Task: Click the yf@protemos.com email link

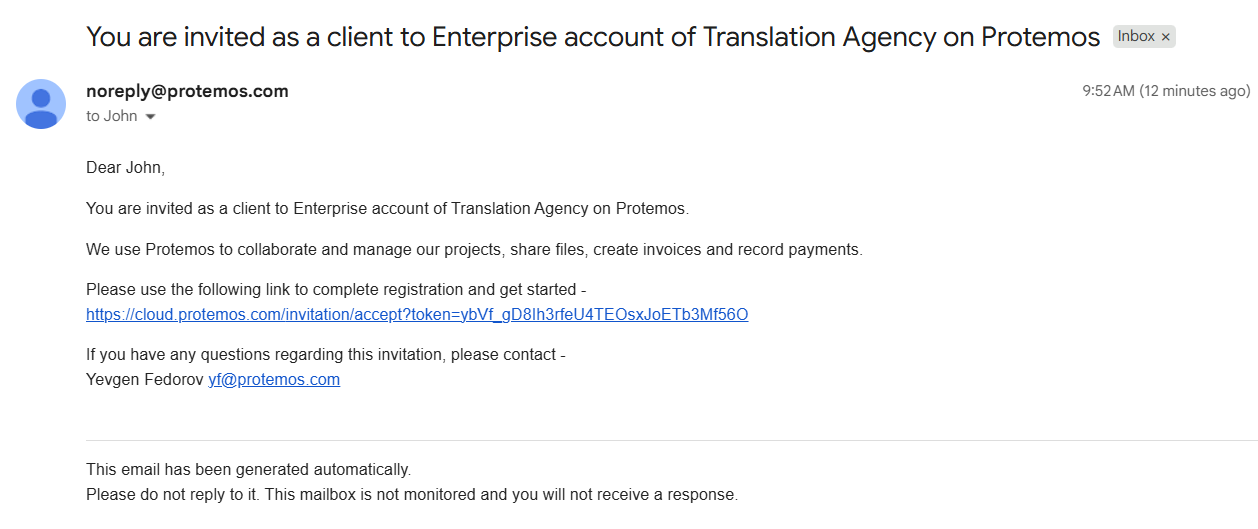Action: point(274,380)
